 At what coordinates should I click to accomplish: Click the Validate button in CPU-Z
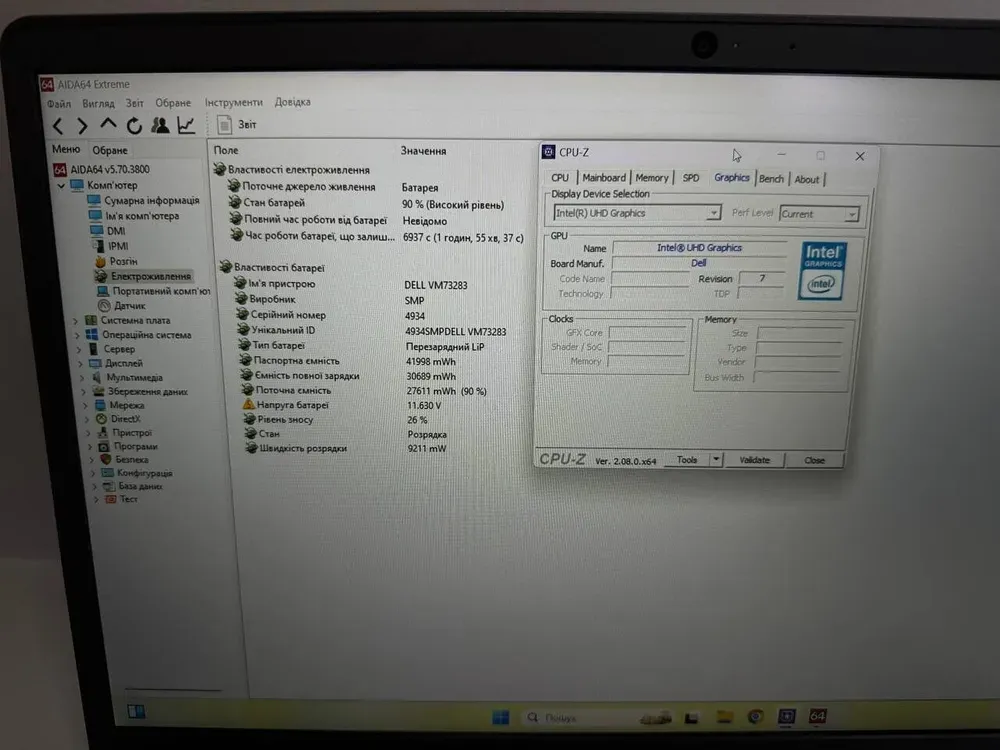point(754,460)
